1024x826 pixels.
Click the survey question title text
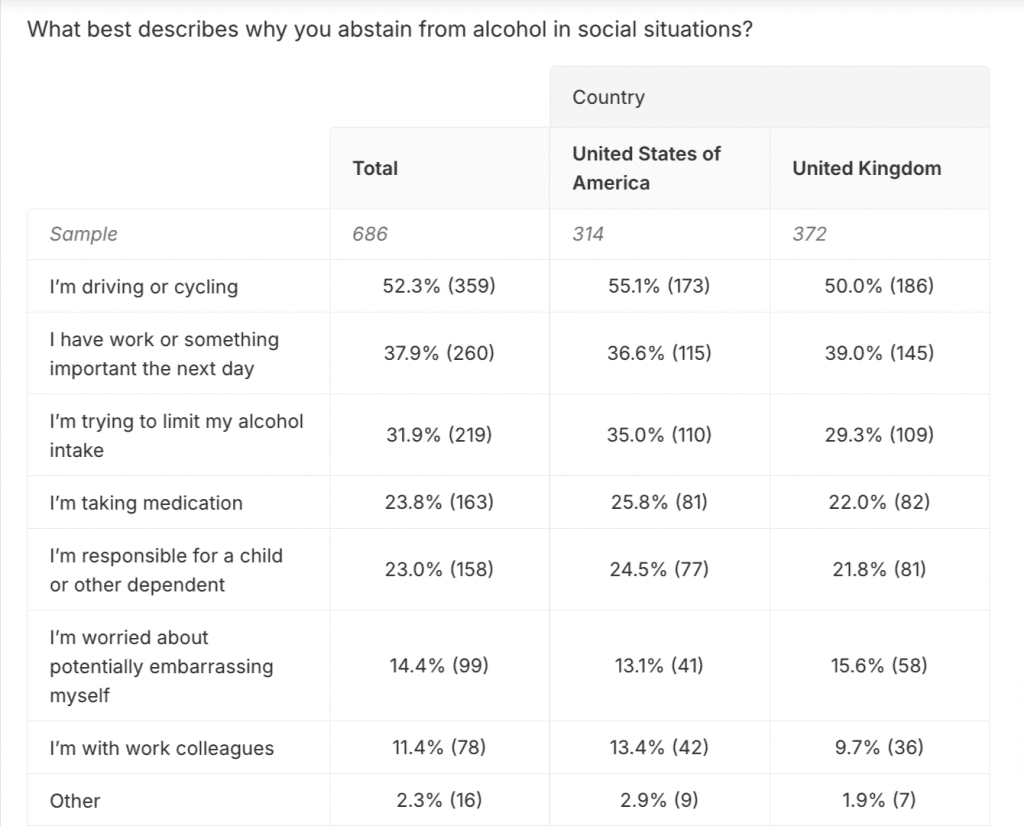coord(390,29)
